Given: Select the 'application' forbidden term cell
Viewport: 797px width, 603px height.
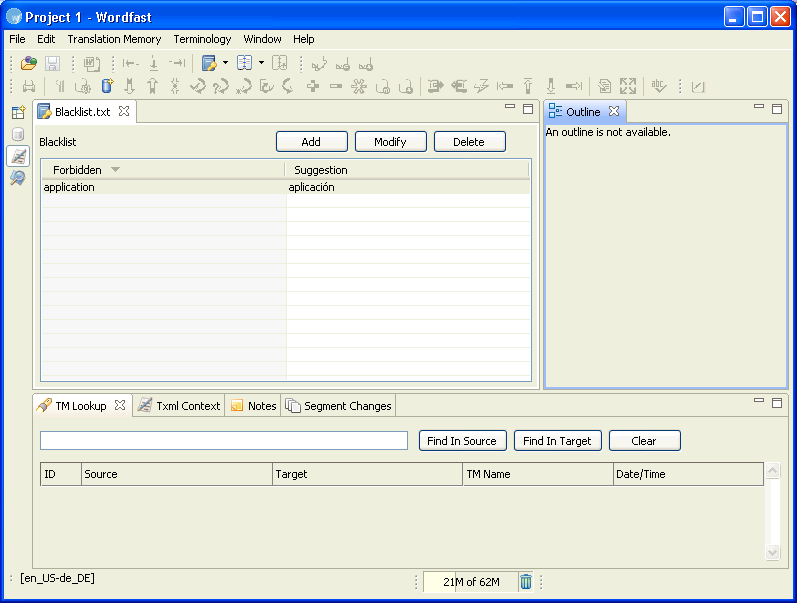Looking at the screenshot, I should pos(164,187).
